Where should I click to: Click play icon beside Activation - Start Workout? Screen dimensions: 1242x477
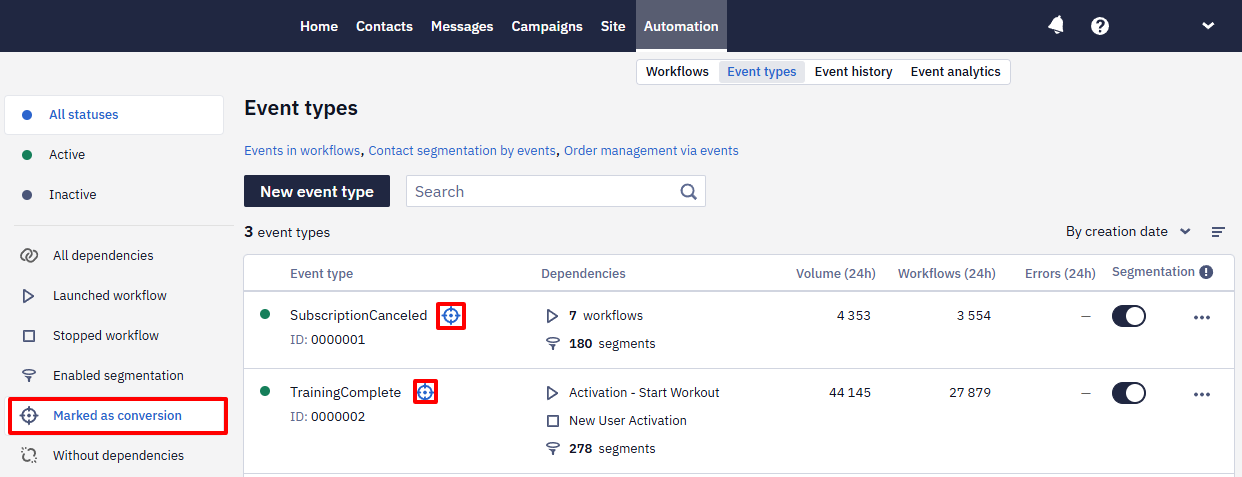(552, 393)
